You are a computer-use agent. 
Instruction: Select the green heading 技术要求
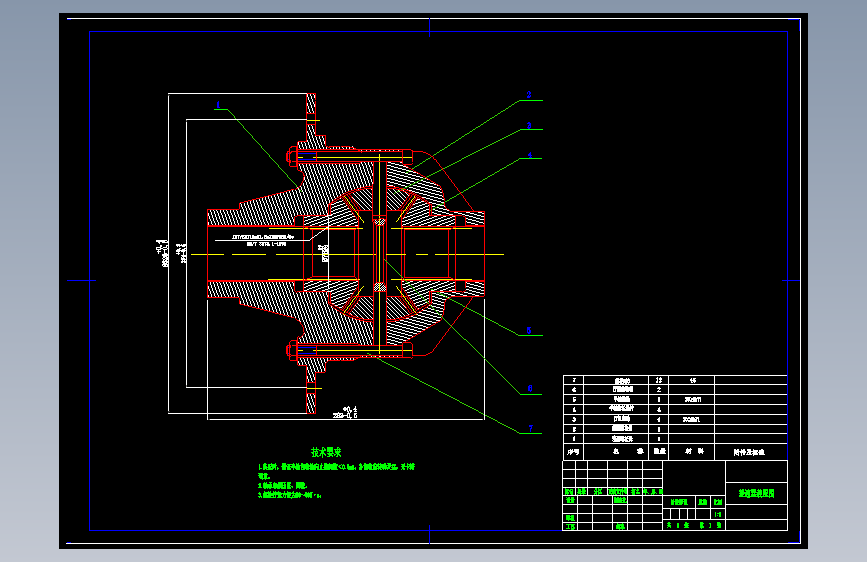click(x=326, y=452)
